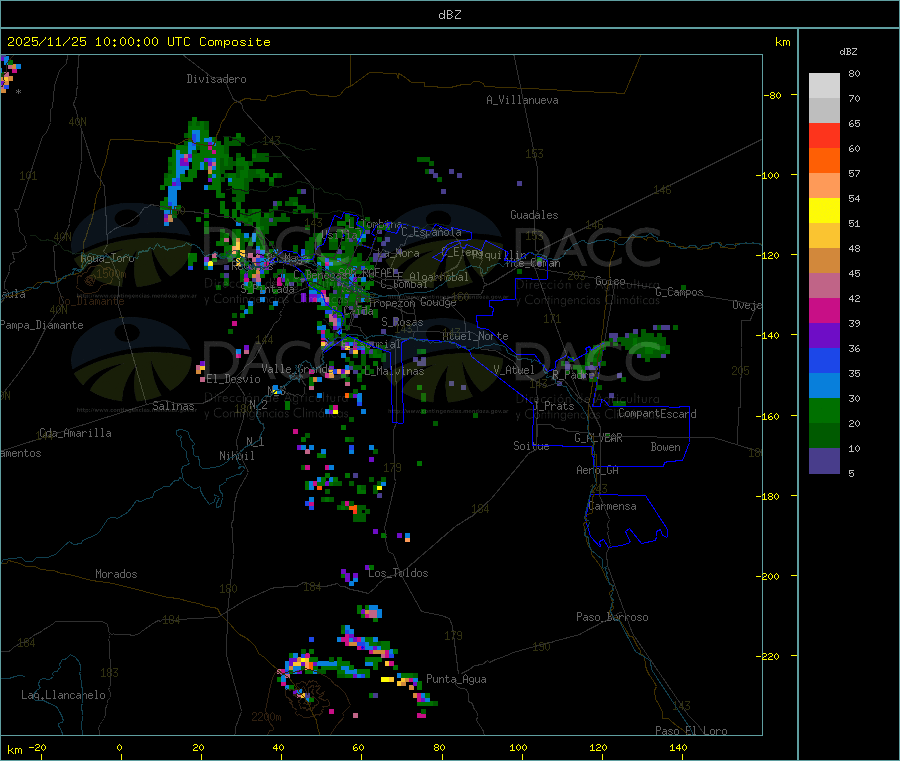
Task: Click the "2200m" elevation label
Action: coord(266,717)
